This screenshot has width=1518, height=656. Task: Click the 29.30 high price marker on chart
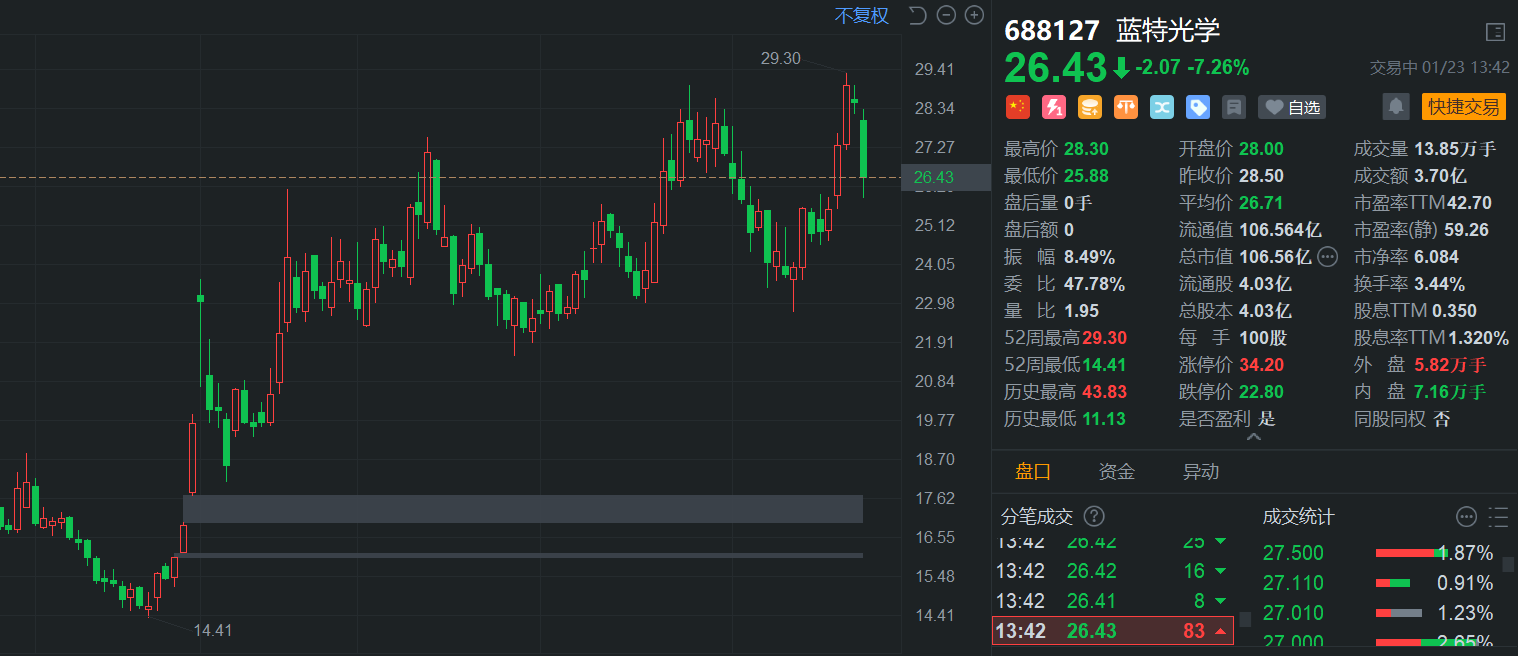(x=780, y=58)
